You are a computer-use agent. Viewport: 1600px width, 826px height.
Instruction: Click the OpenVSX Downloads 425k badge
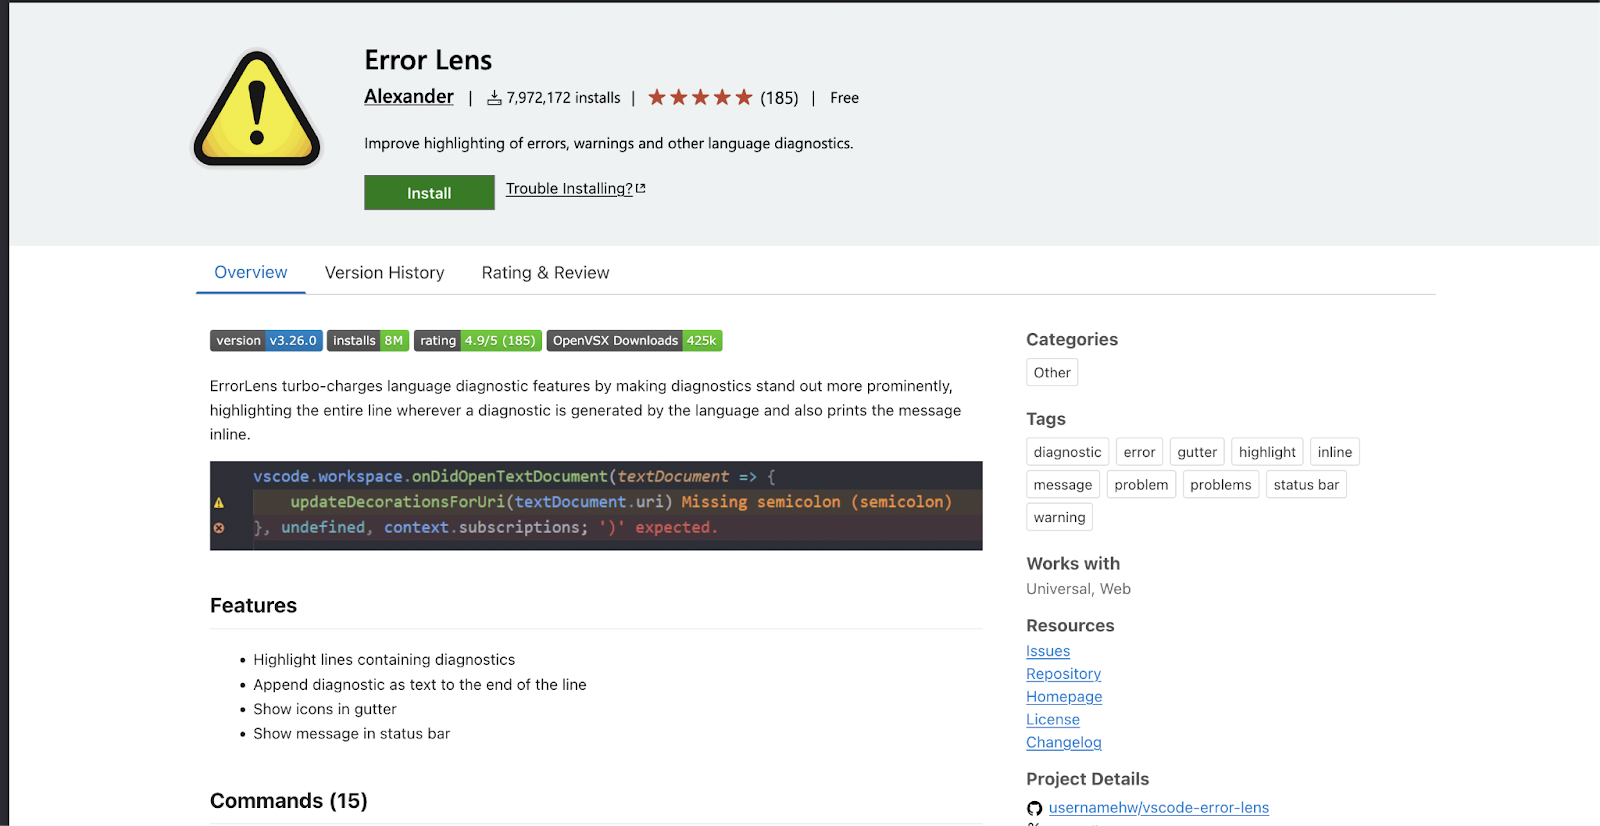point(635,340)
